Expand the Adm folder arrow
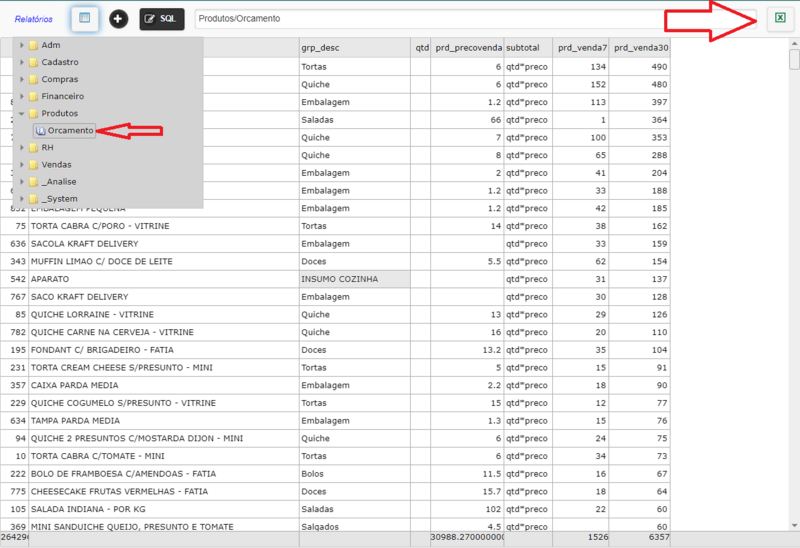 pyautogui.click(x=22, y=45)
